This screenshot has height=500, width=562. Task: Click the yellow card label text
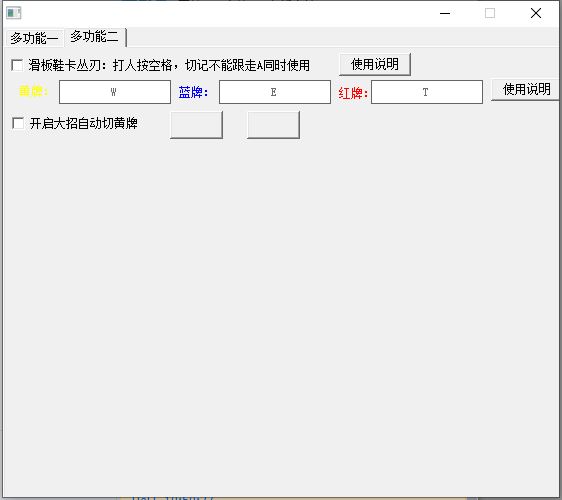click(x=33, y=92)
